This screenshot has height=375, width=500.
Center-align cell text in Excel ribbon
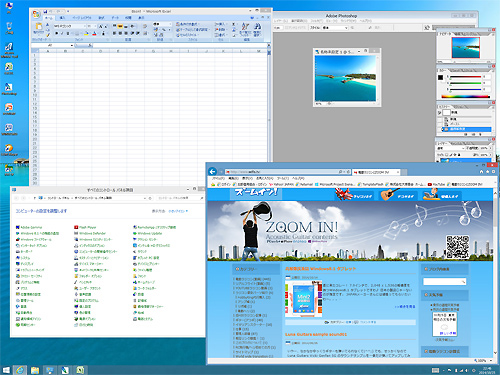(x=120, y=33)
